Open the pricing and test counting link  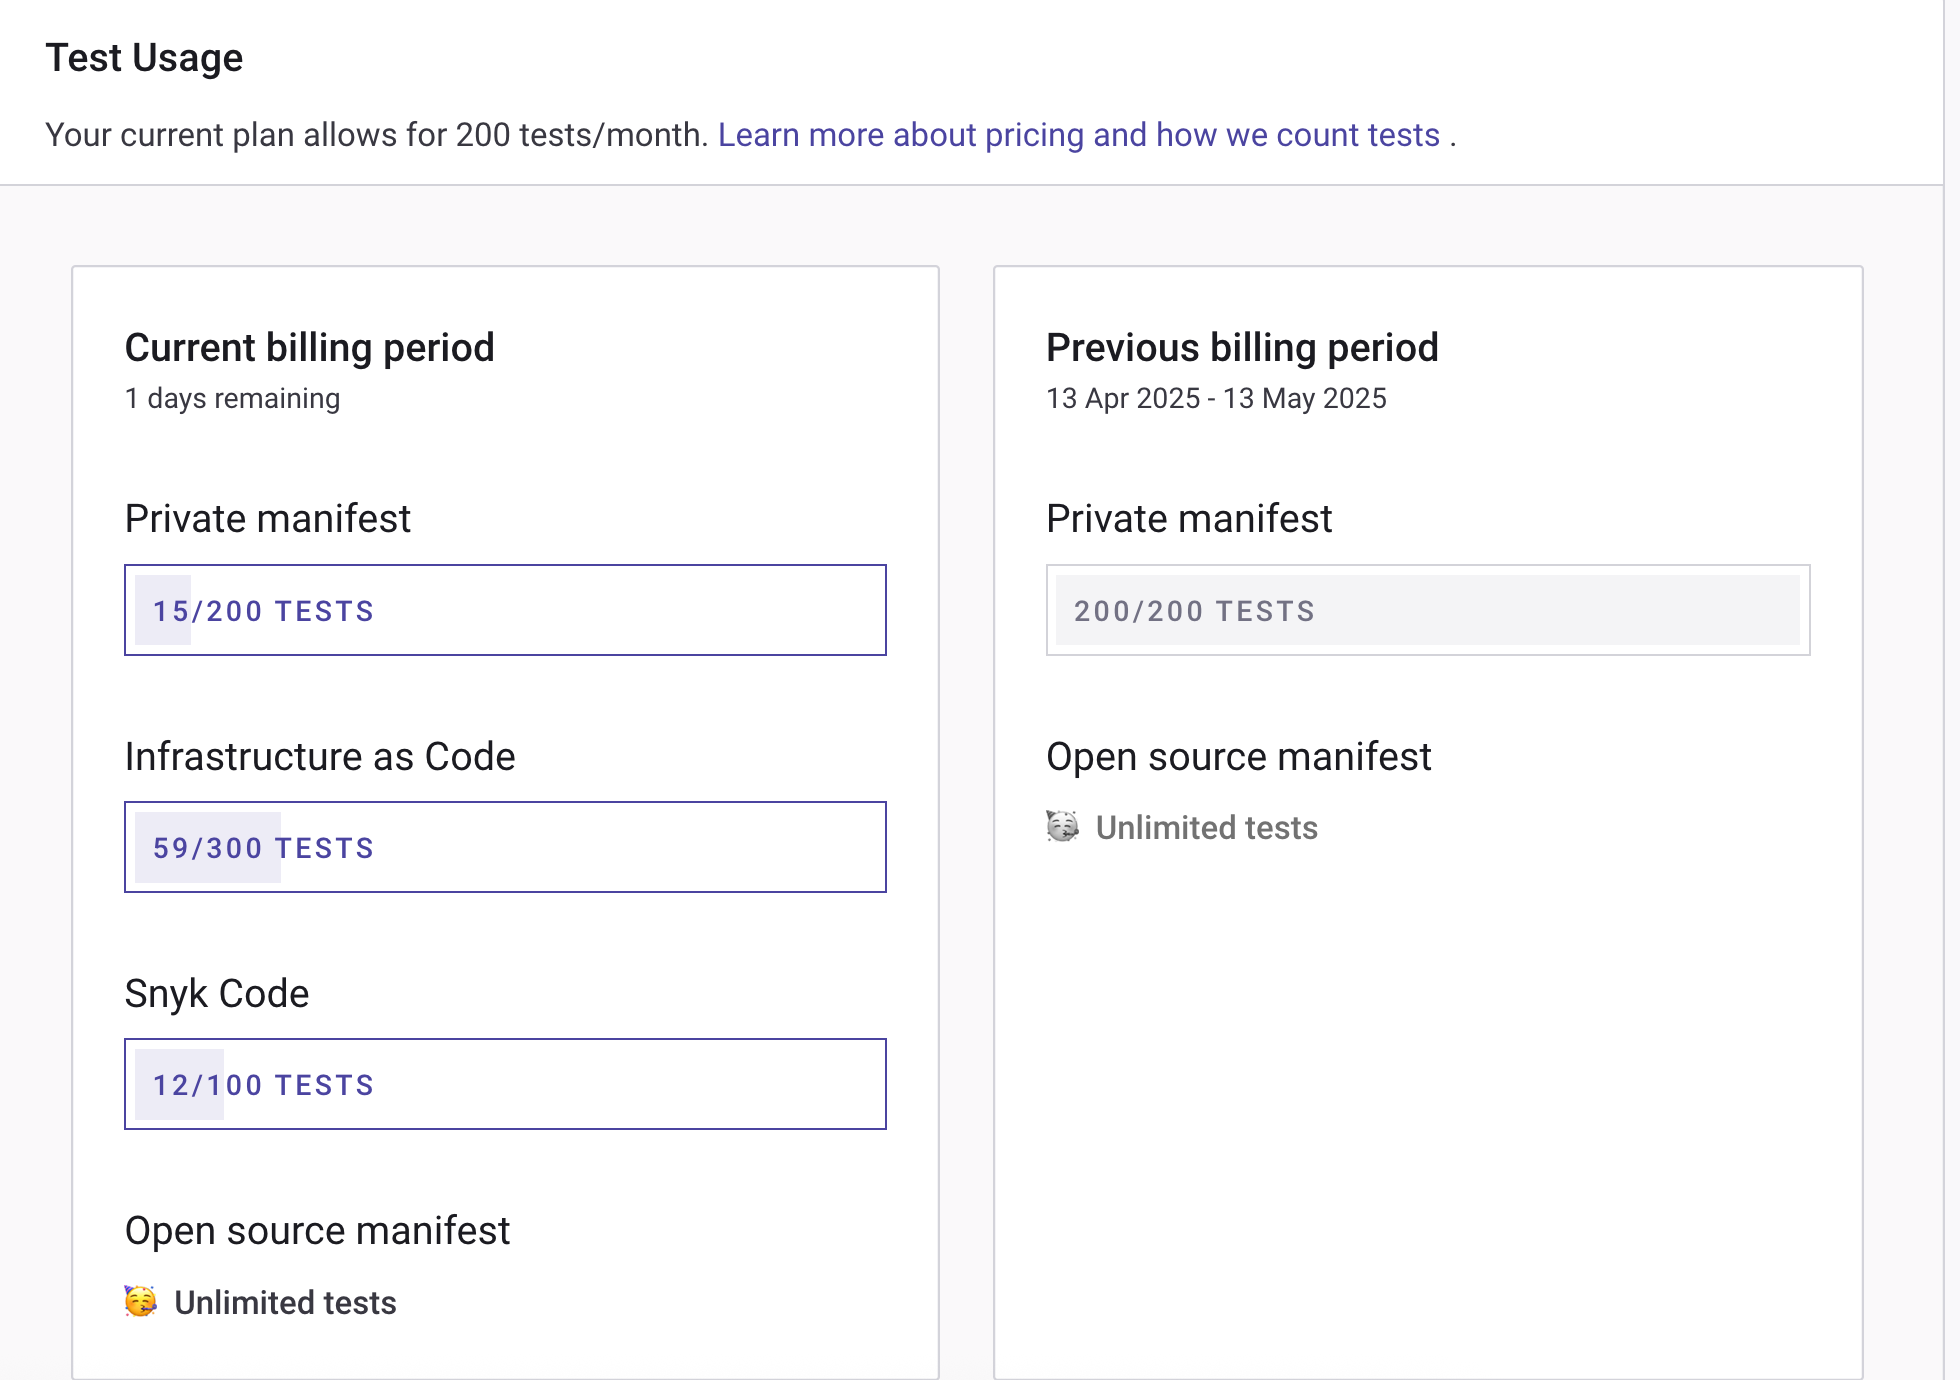click(1078, 135)
